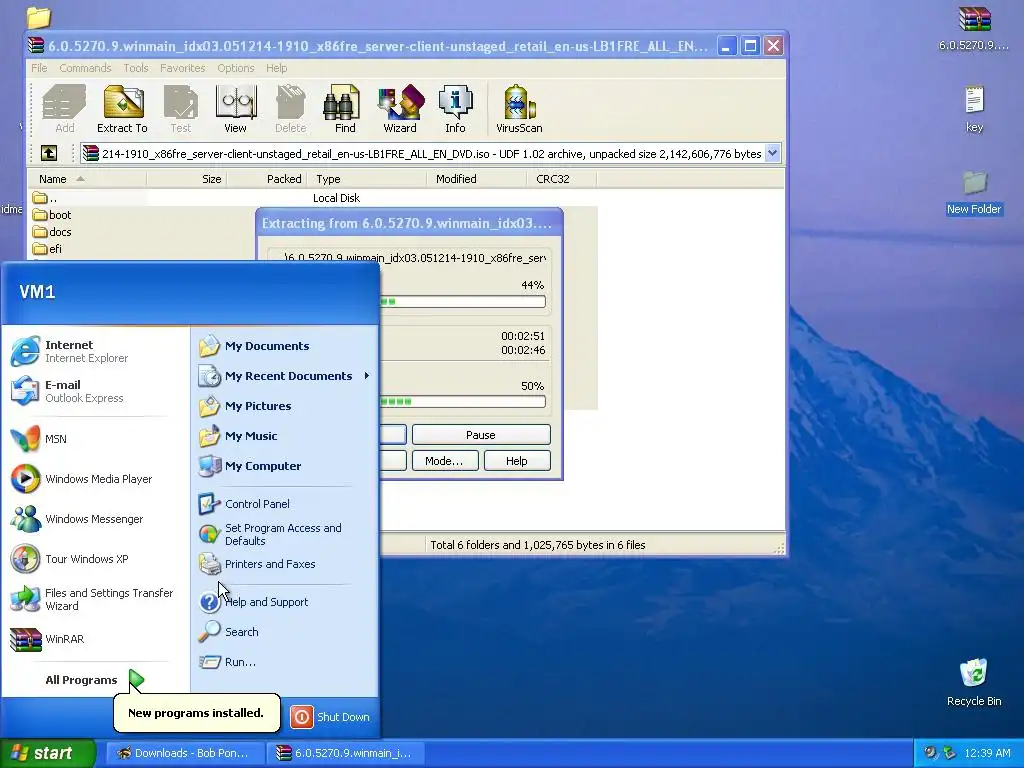Click Help button in extraction dialog
This screenshot has height=768, width=1024.
(517, 461)
